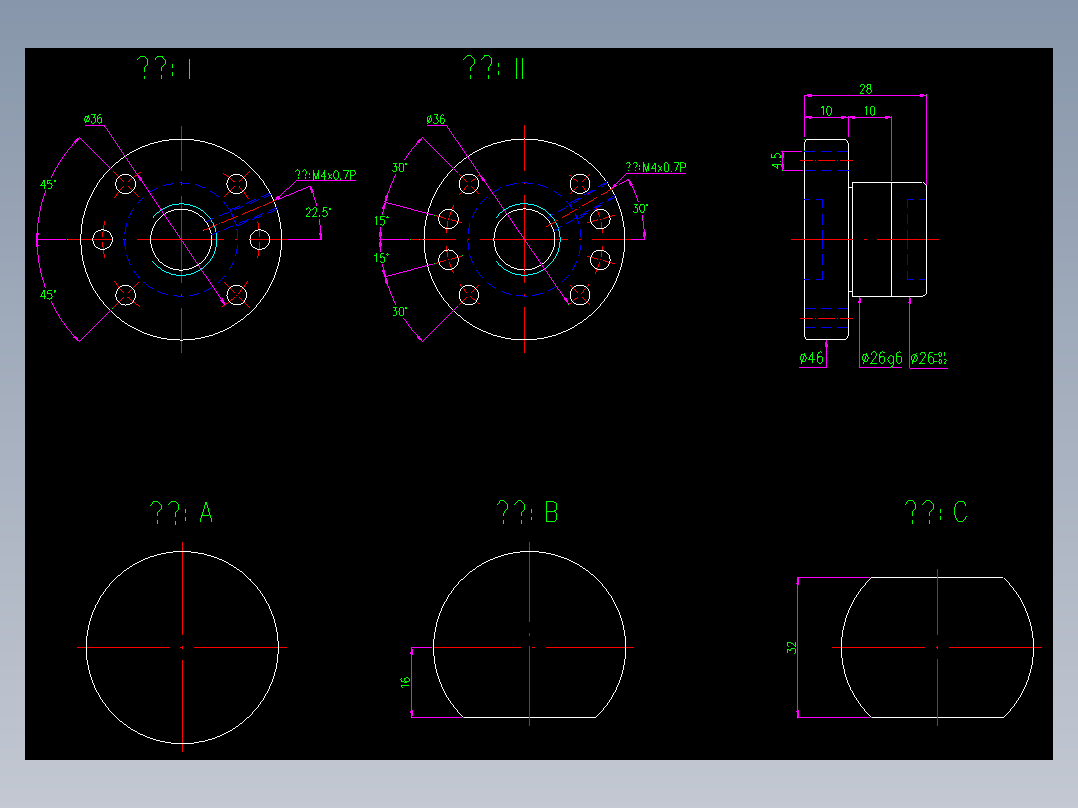Select the shape label ending in 'C'
The image size is (1078, 808).
(x=936, y=512)
